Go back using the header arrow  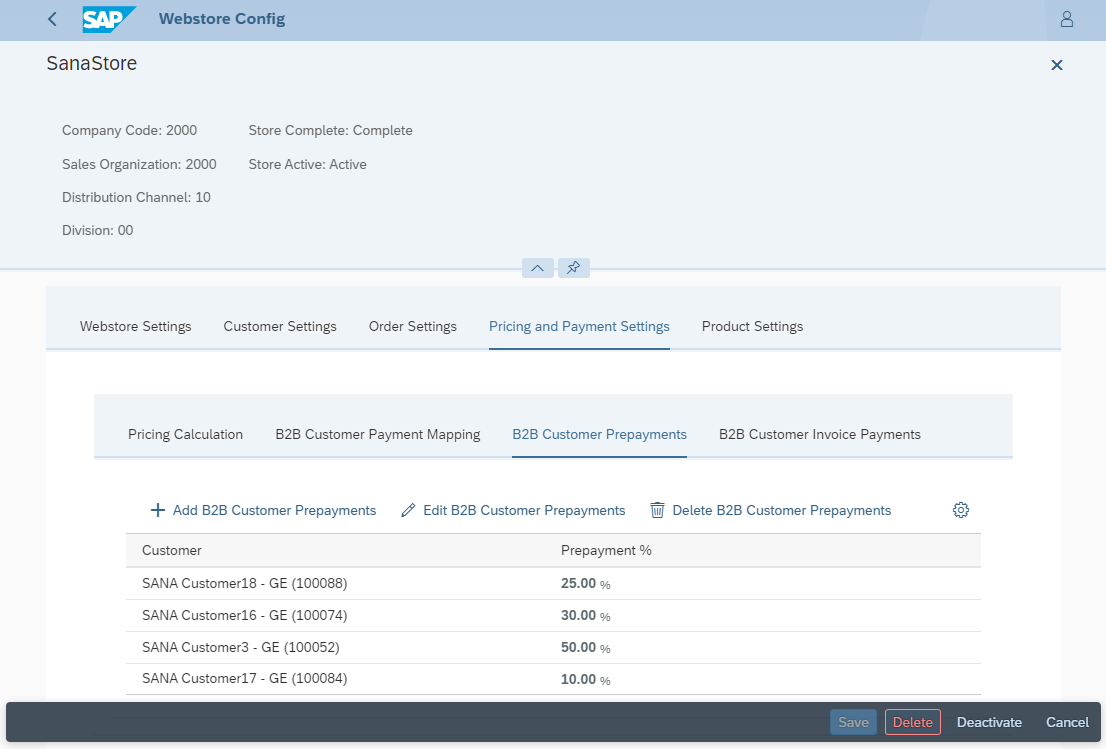pos(52,19)
